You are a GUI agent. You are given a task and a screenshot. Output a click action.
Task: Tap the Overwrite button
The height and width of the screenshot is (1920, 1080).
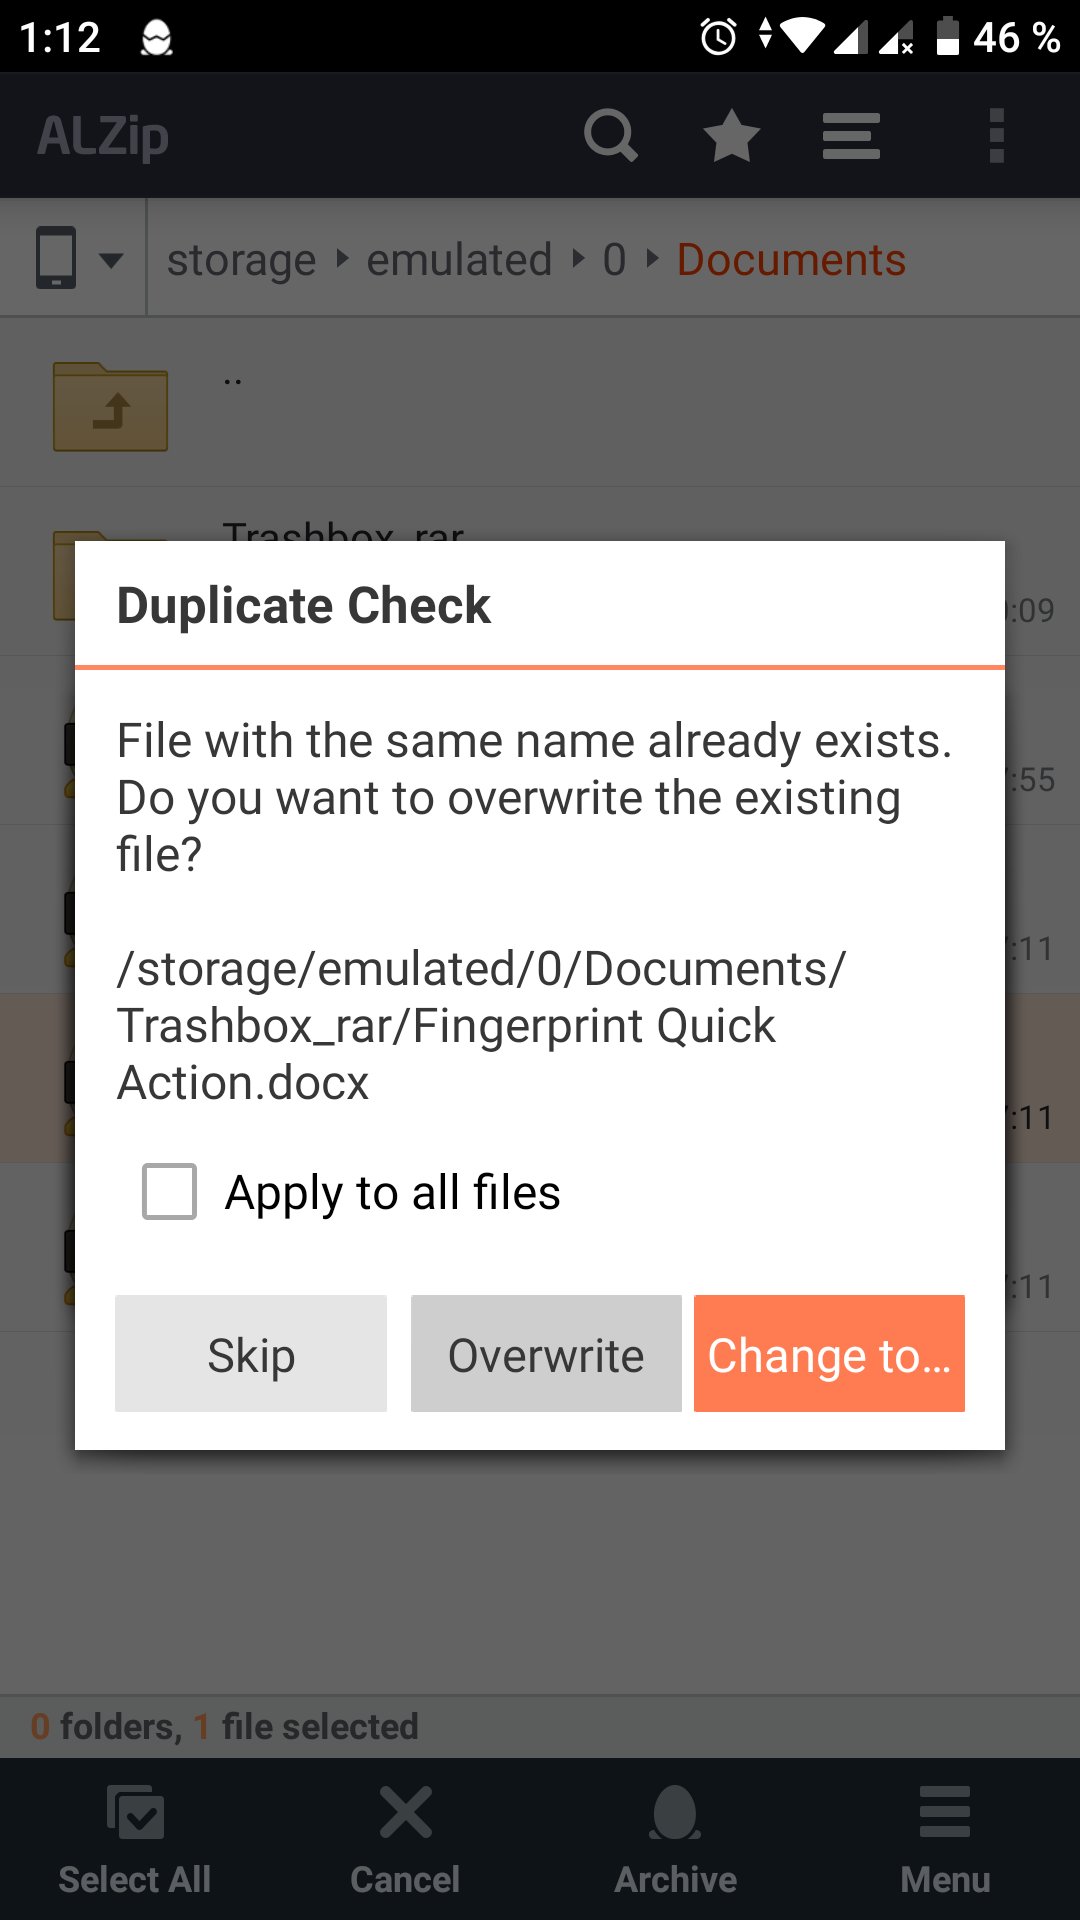(546, 1354)
